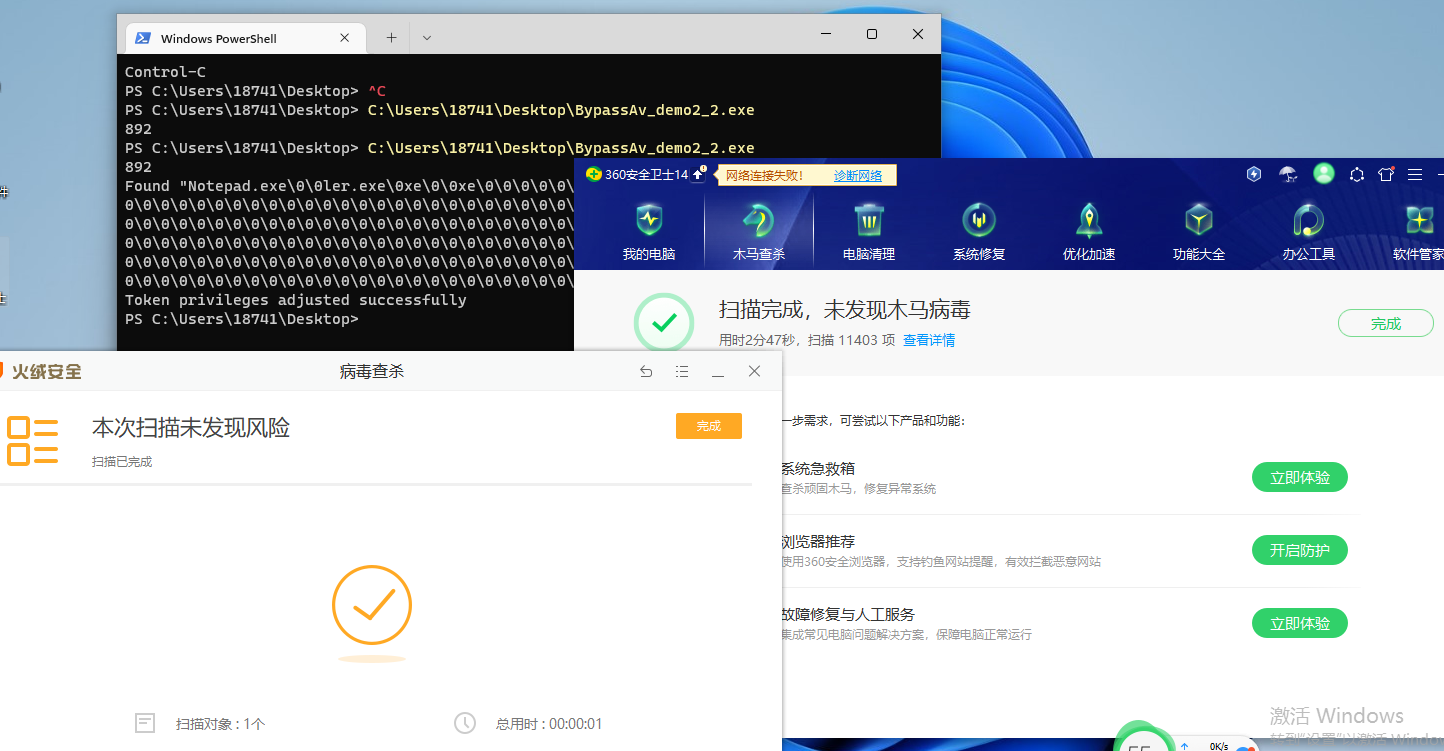Click the 扫描对象 document icon
The width and height of the screenshot is (1444, 751).
point(145,723)
